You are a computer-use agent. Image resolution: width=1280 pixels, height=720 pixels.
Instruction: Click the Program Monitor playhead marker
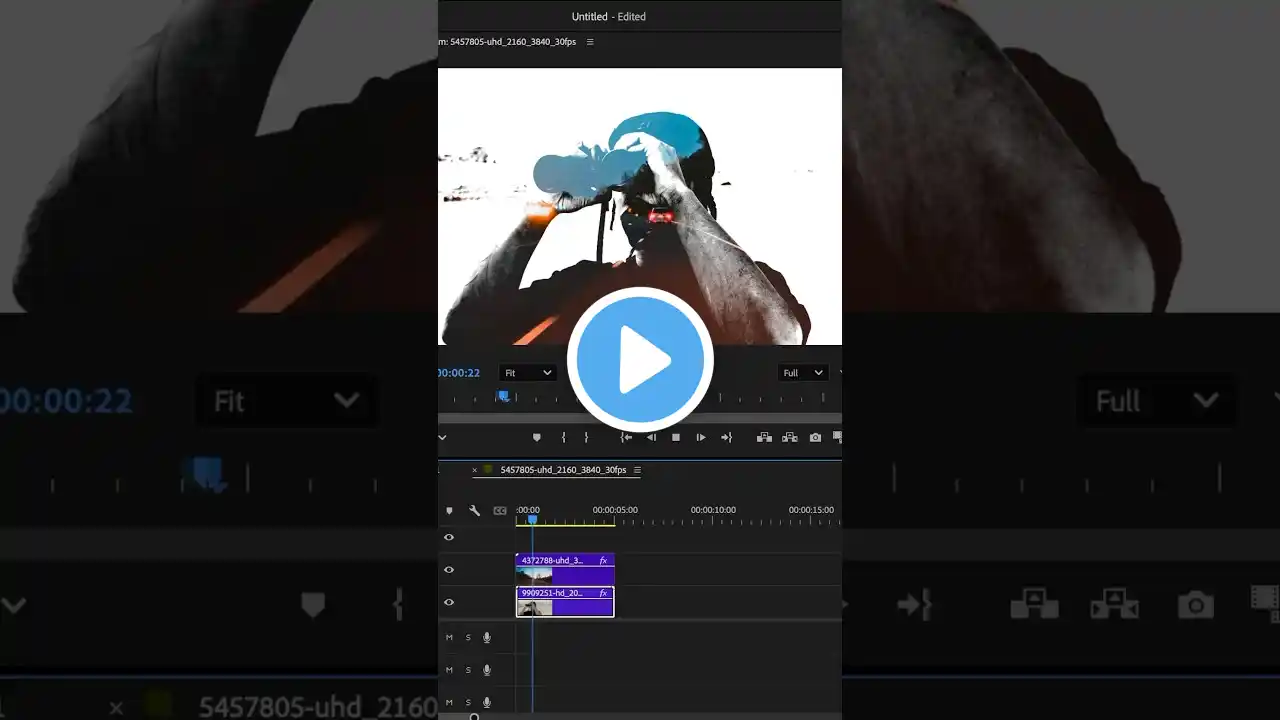coord(504,397)
